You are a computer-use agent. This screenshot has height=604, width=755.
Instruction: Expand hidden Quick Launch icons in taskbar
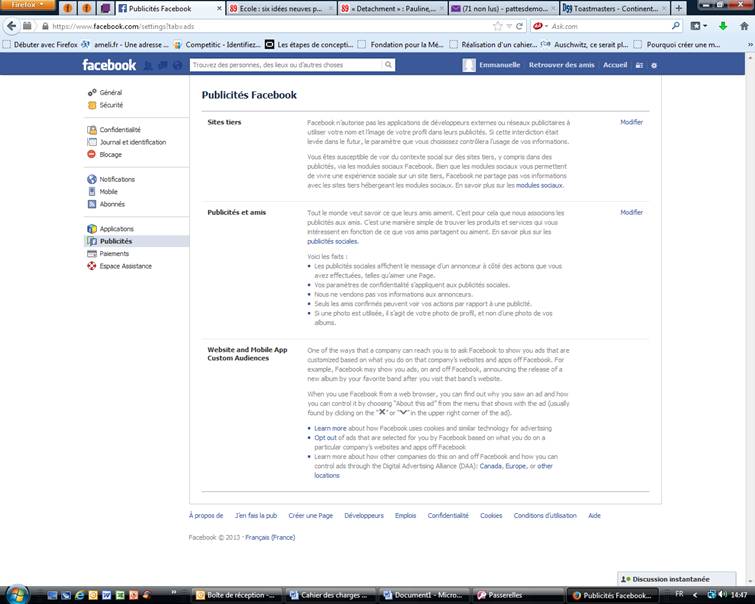click(174, 592)
